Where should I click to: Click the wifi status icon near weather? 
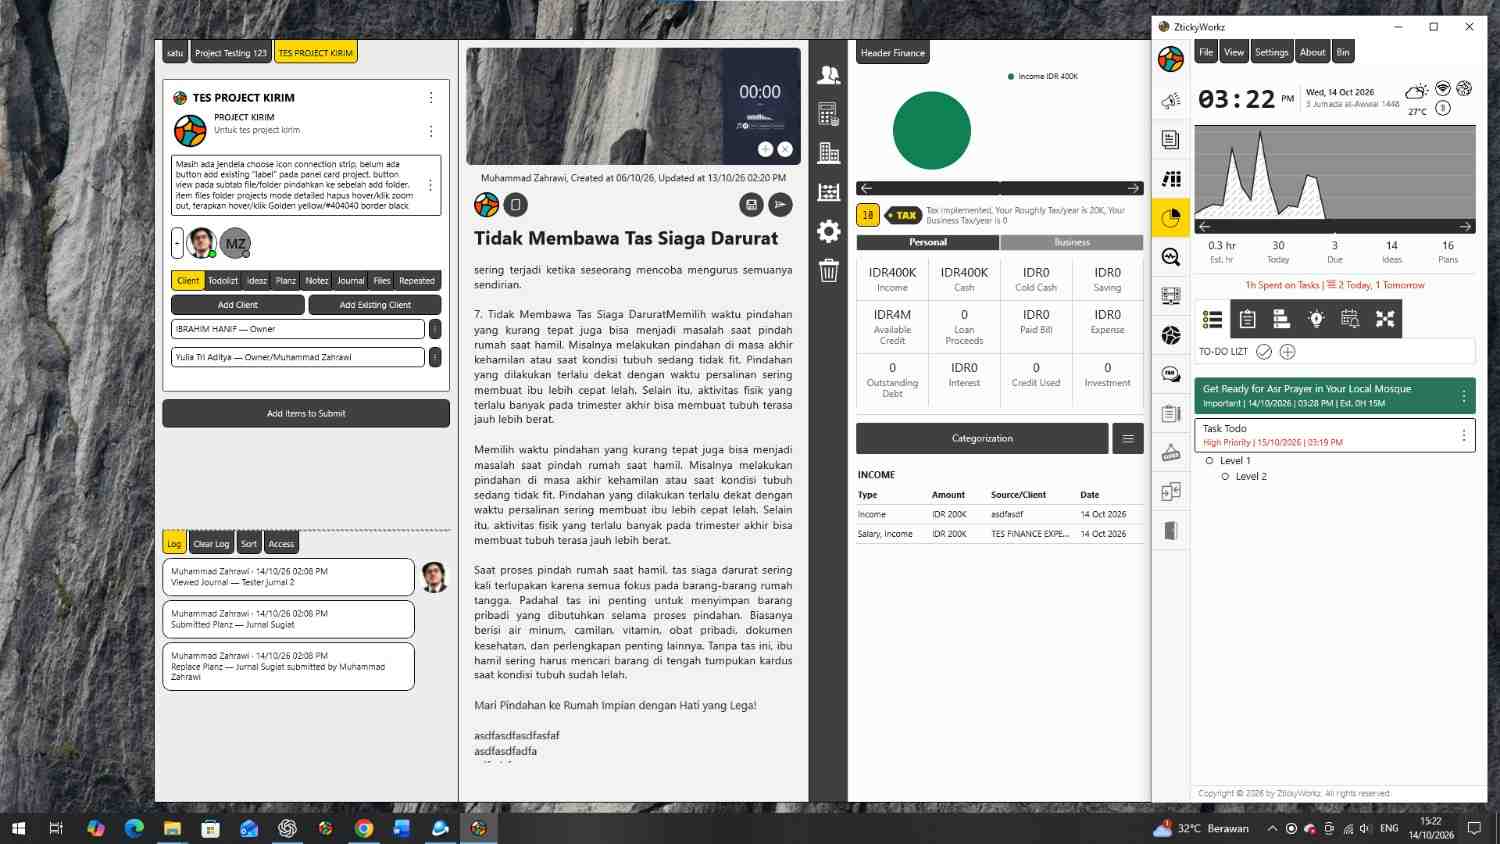[x=1443, y=89]
